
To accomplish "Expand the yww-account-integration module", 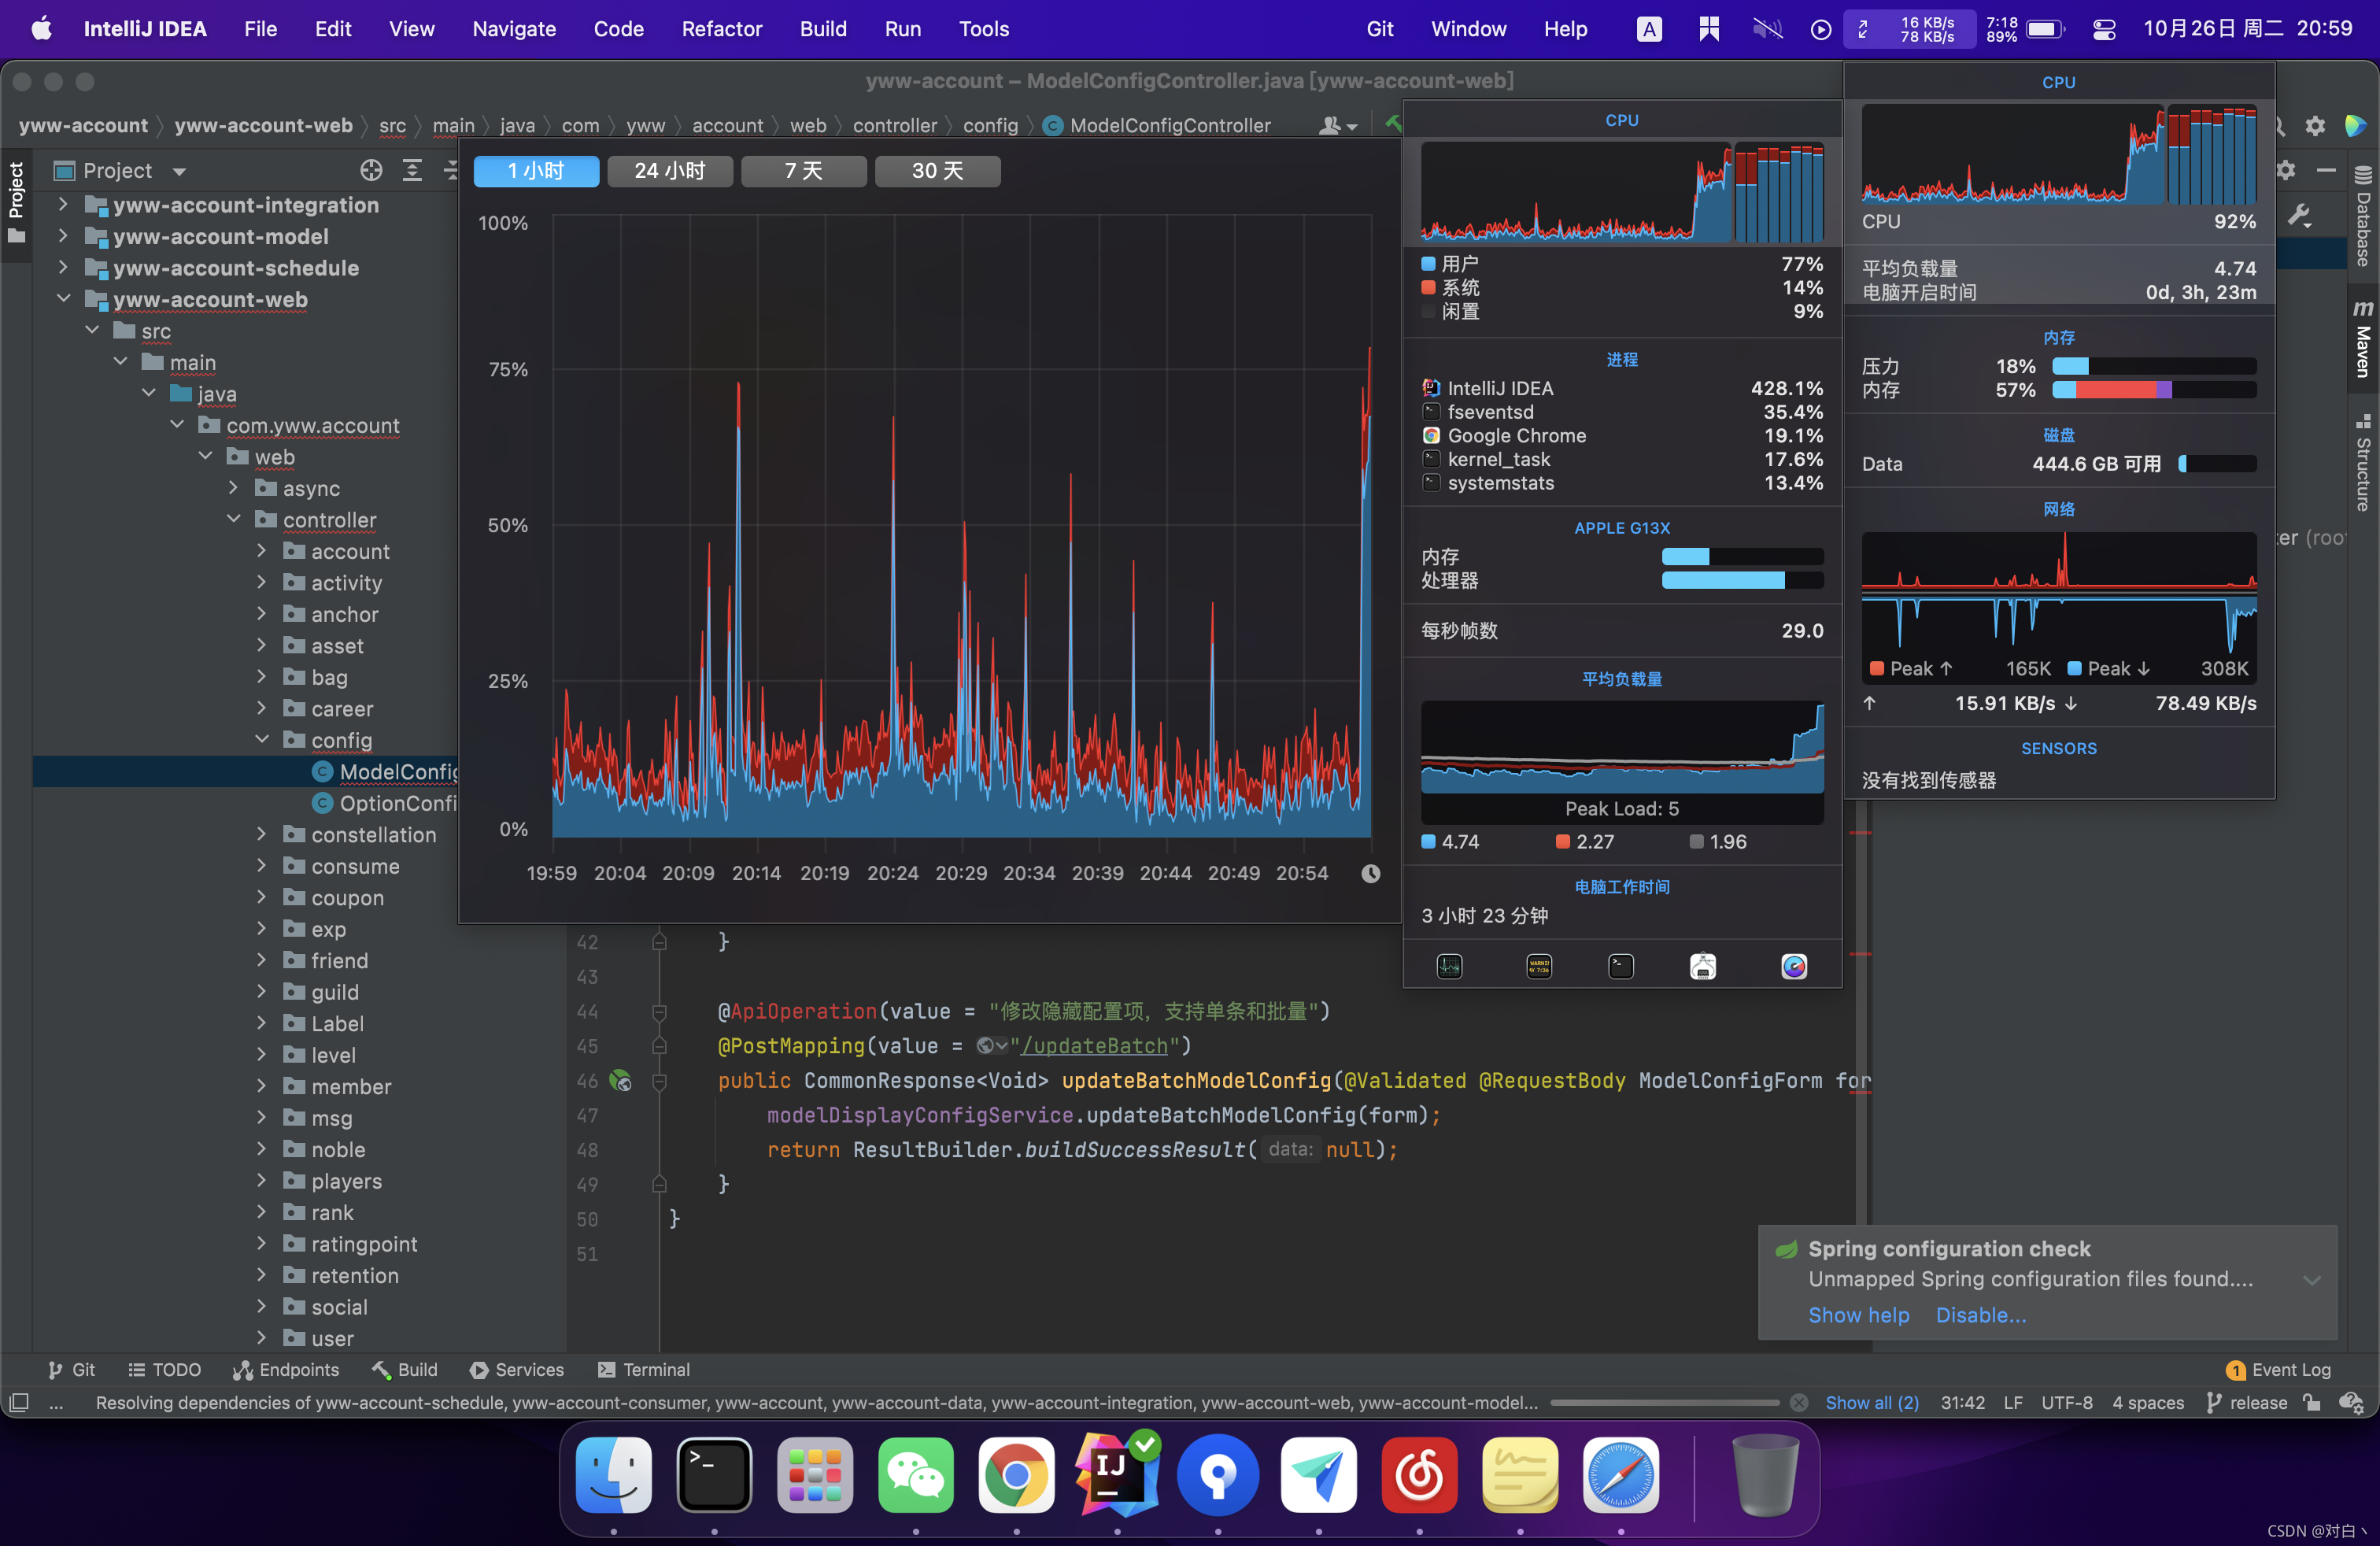I will 63,205.
